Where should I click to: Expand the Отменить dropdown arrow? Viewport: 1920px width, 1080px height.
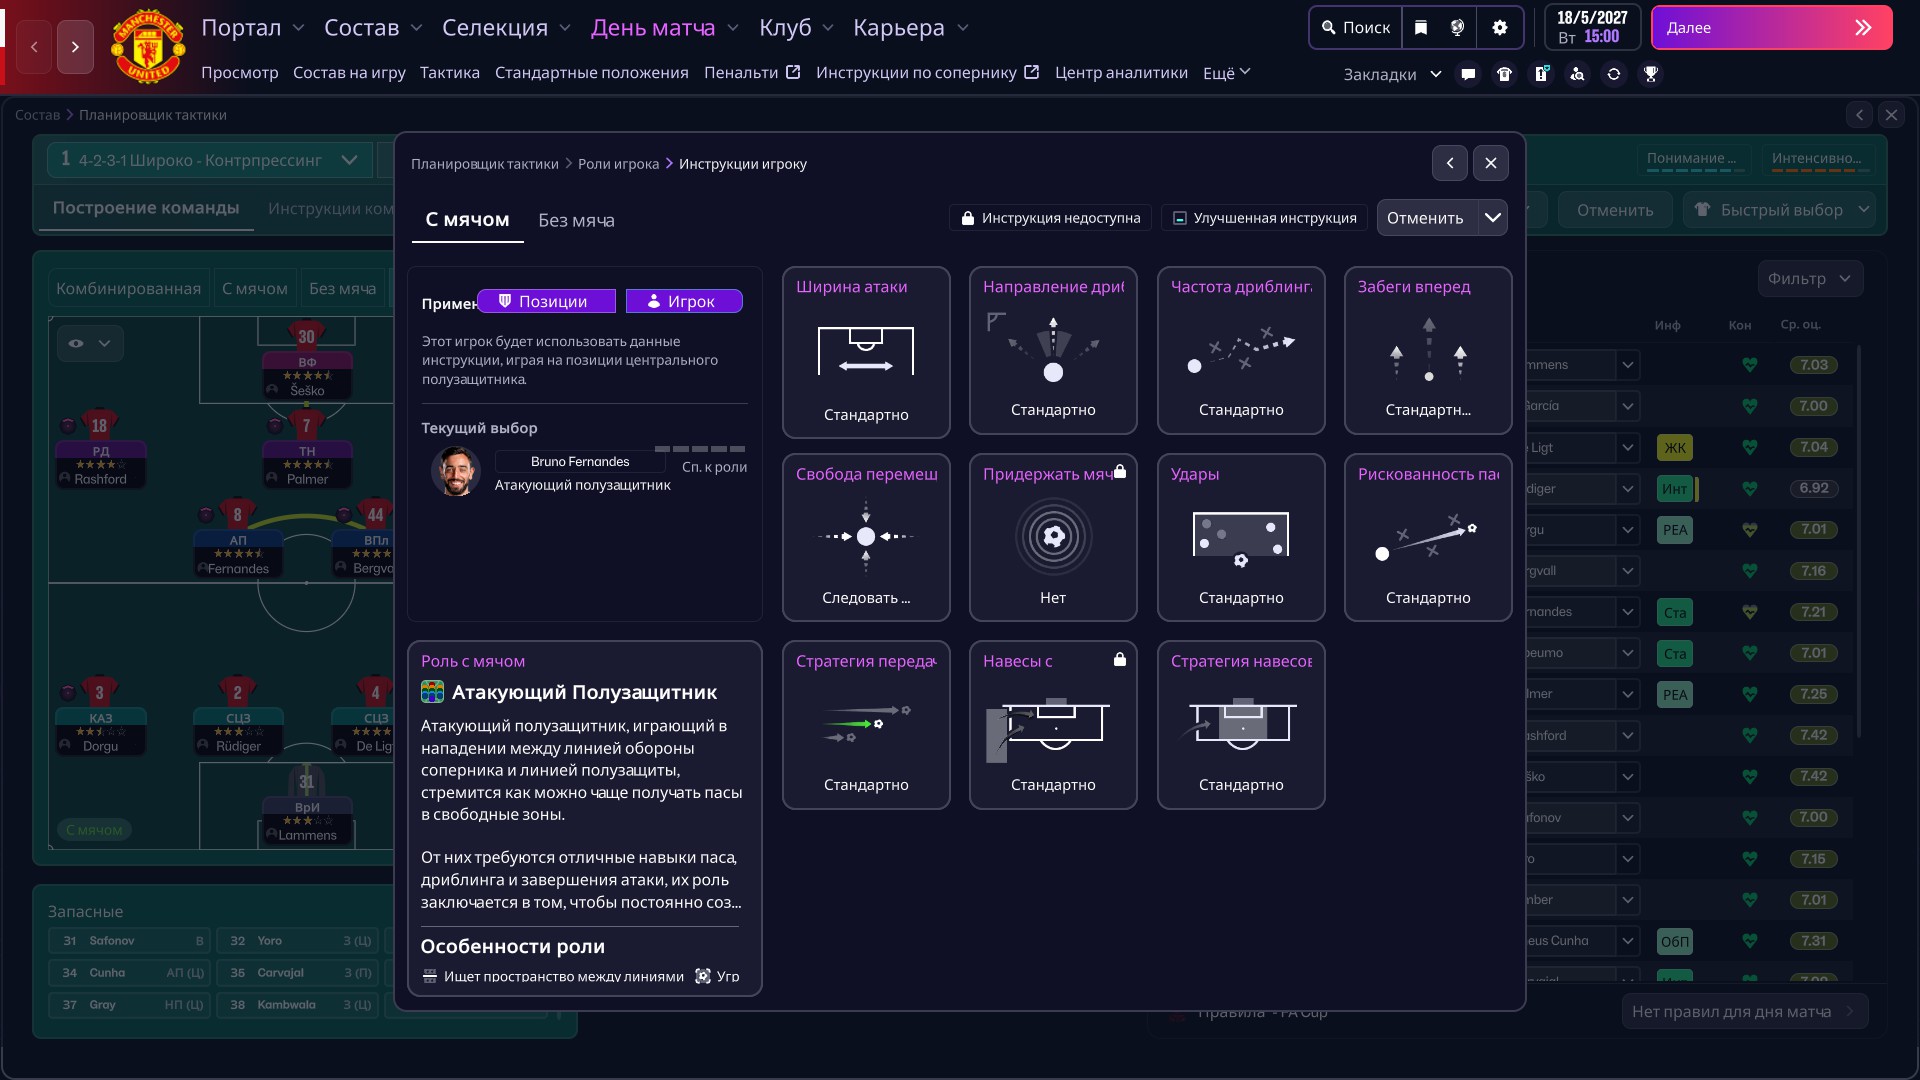click(x=1492, y=218)
